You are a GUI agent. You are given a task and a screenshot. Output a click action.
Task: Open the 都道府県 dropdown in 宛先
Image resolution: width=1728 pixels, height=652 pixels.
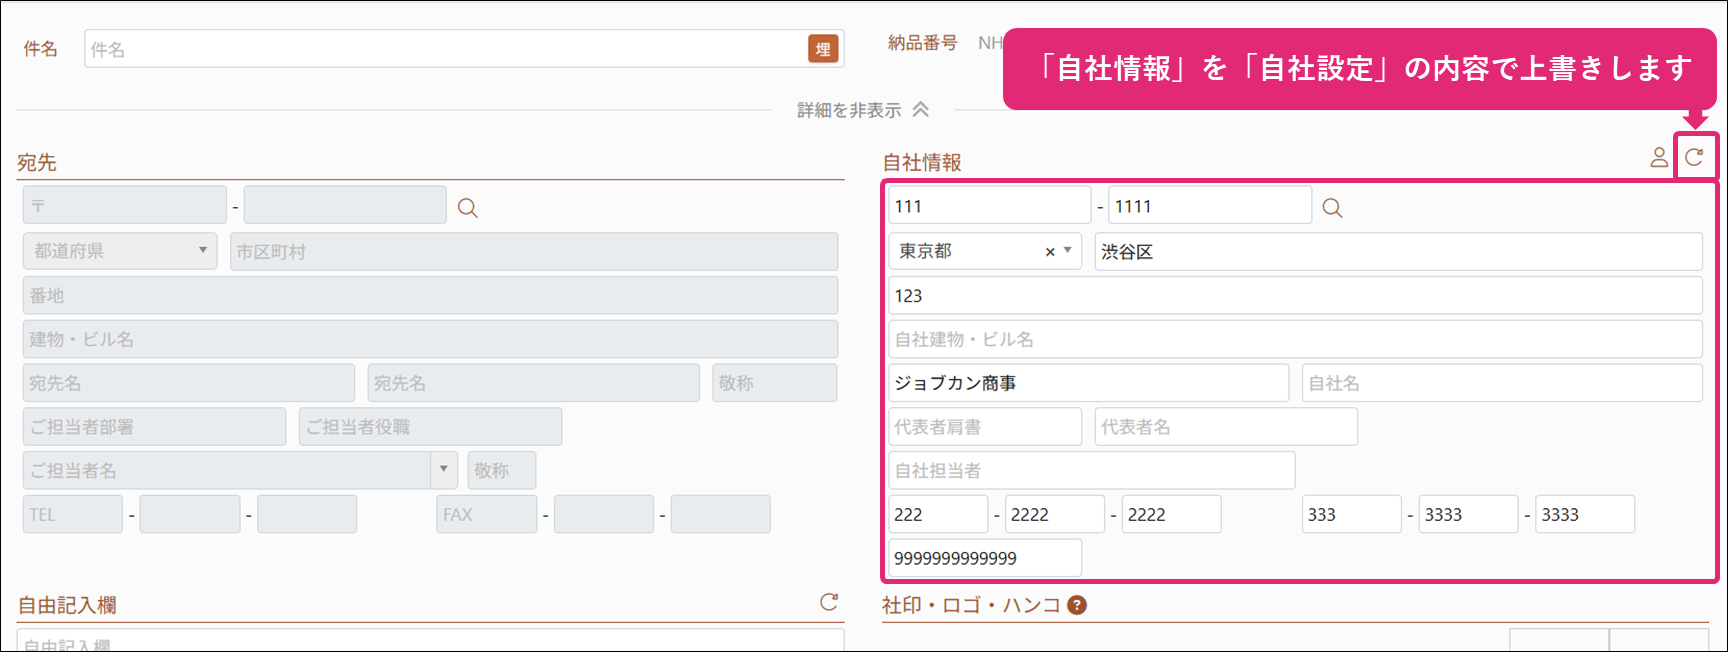(x=120, y=251)
